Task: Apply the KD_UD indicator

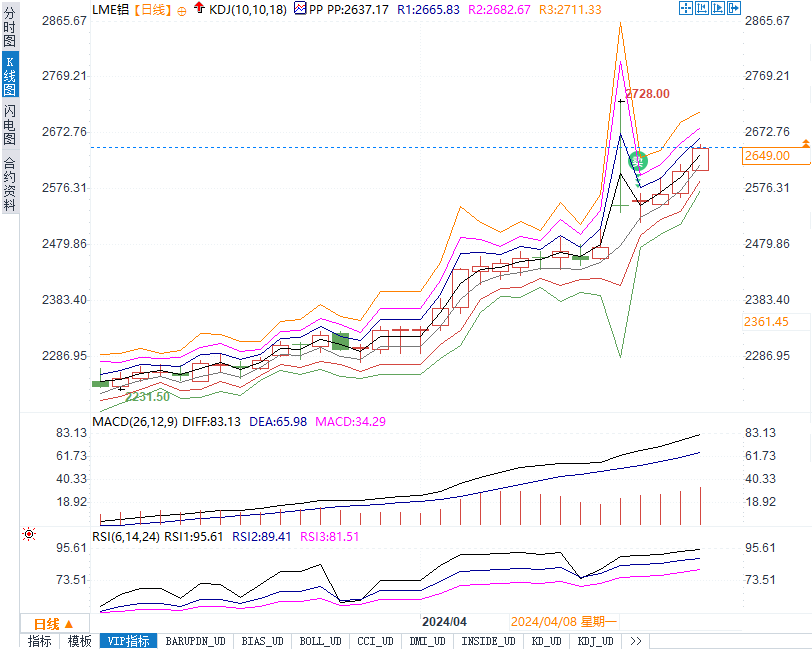Action: 546,641
